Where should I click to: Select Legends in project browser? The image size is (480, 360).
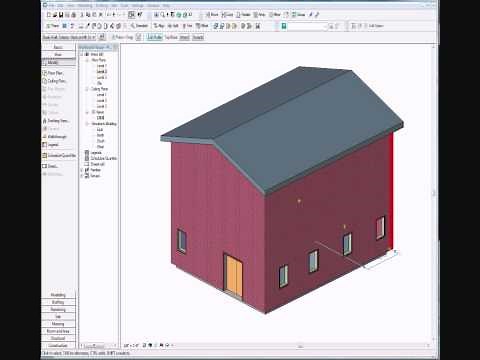[x=96, y=153]
